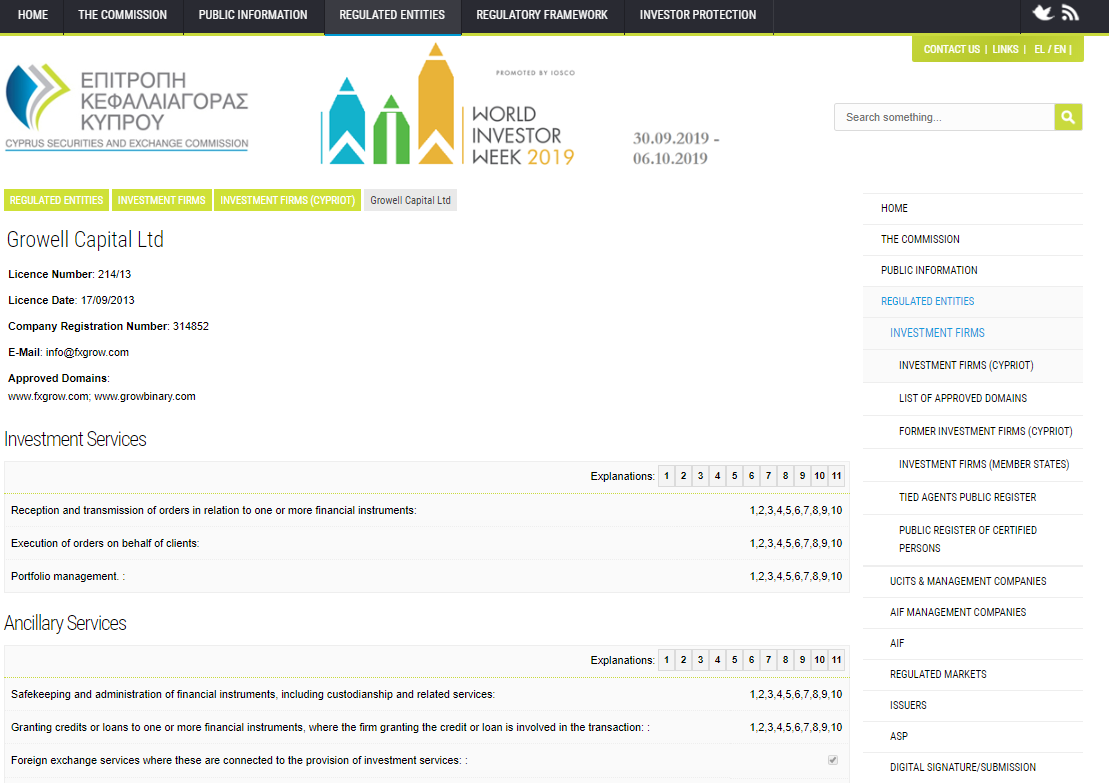Click Investment Services explanation 11
The width and height of the screenshot is (1109, 783).
click(836, 475)
